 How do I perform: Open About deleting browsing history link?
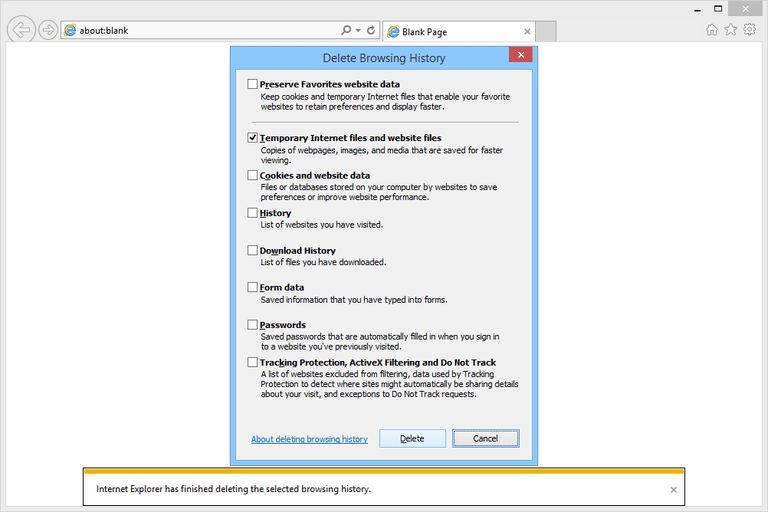click(x=309, y=439)
